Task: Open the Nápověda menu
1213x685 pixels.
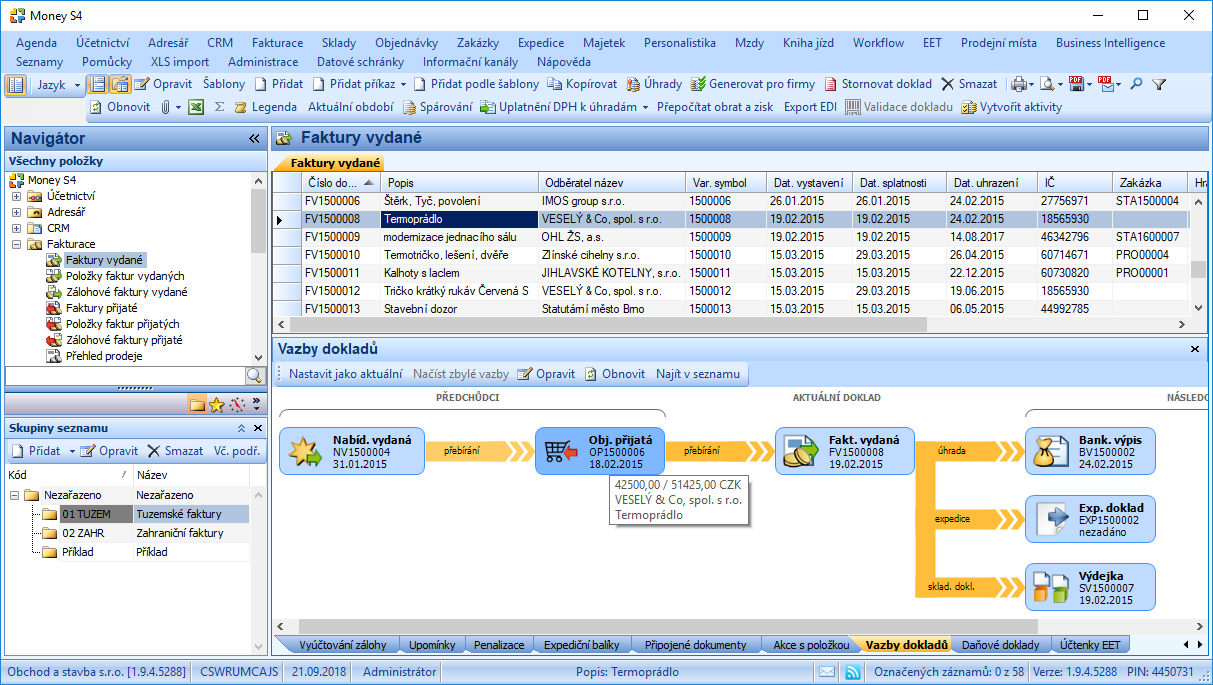Action: pyautogui.click(x=564, y=62)
